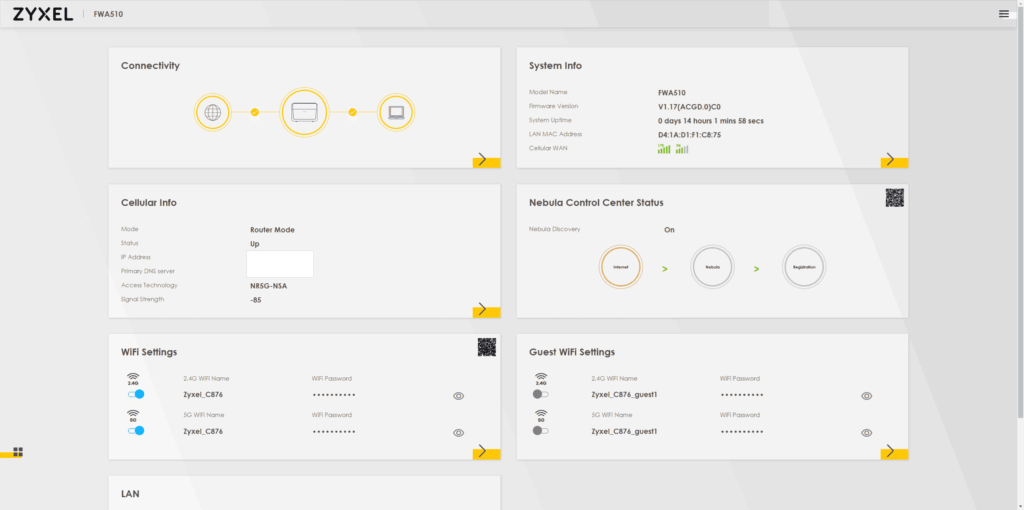Reveal the 5G guest WiFi password
Viewport: 1024px width, 510px height.
(867, 432)
